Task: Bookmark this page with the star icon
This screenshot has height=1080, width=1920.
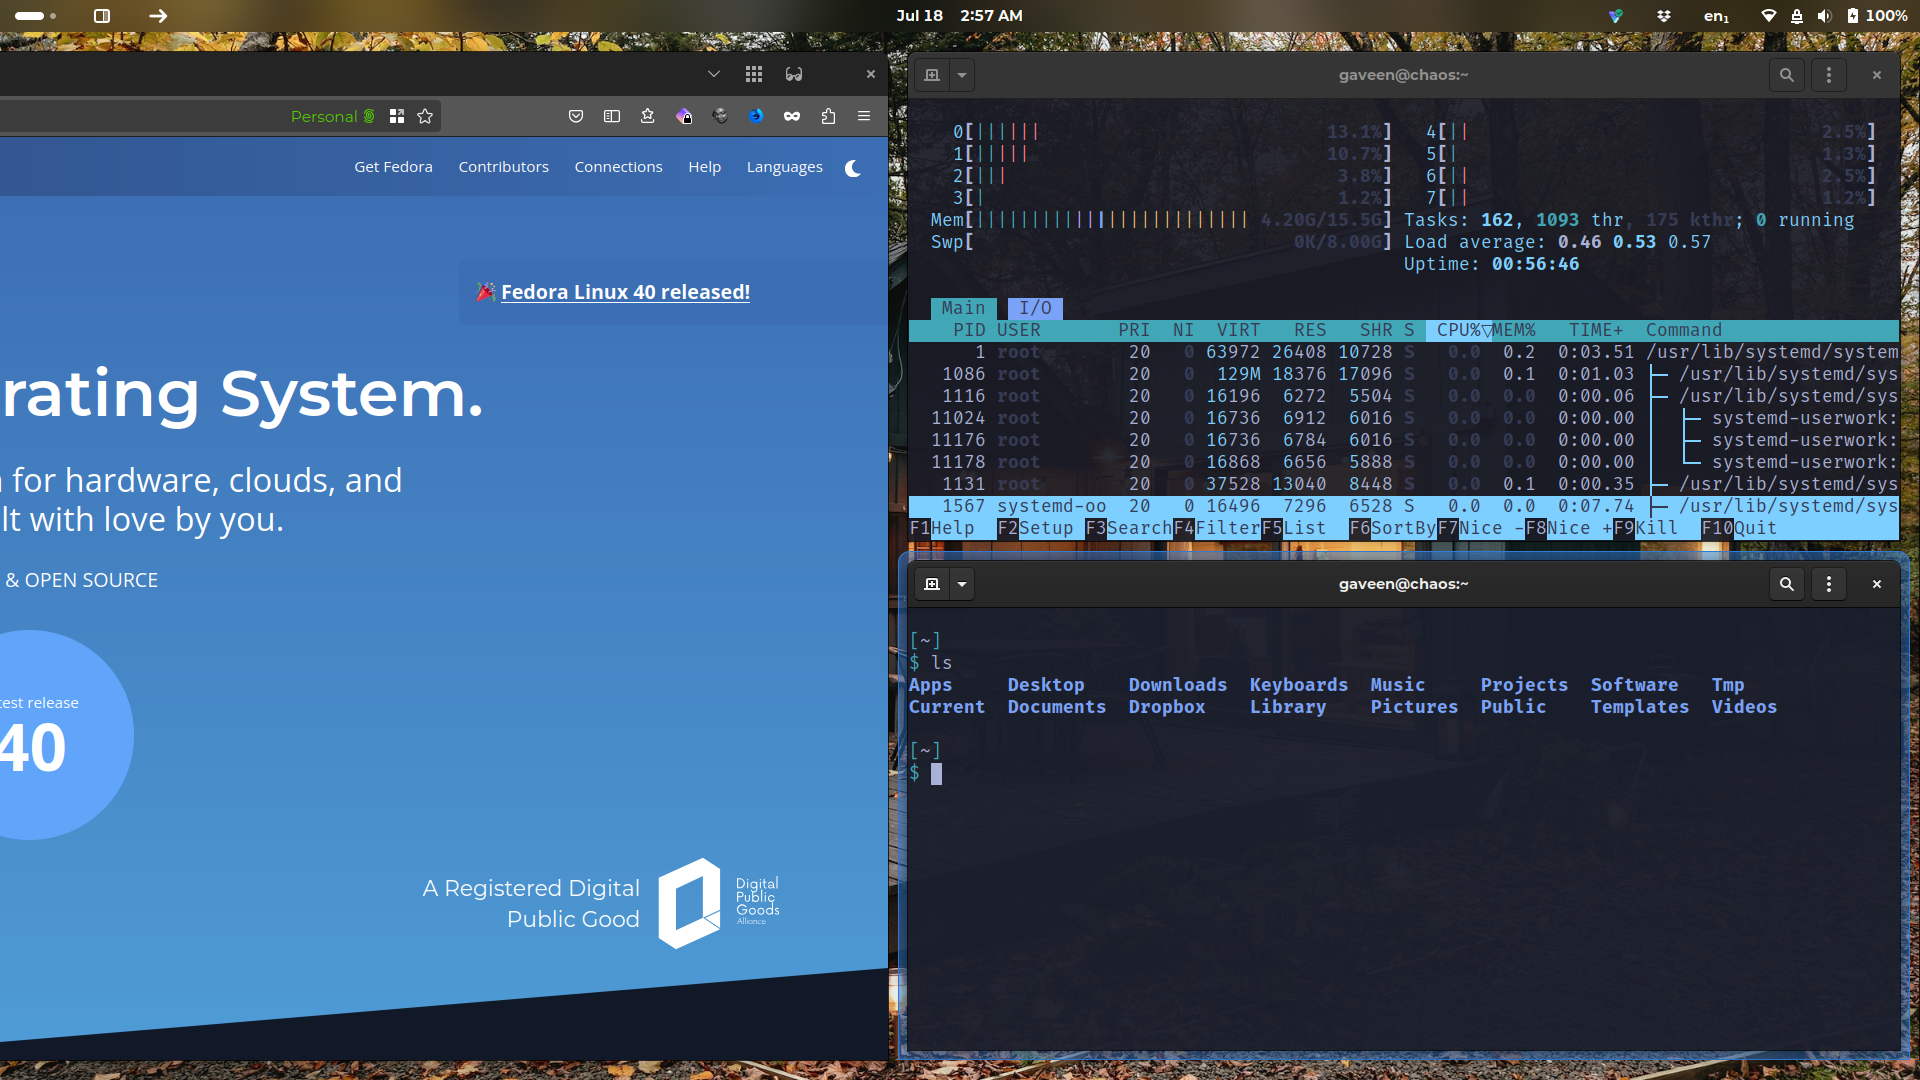Action: (x=425, y=116)
